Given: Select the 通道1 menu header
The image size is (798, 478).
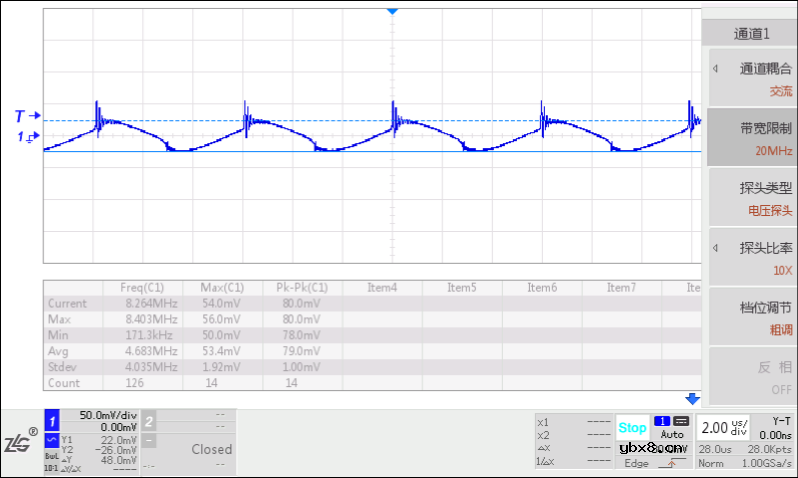Looking at the screenshot, I should [x=752, y=33].
